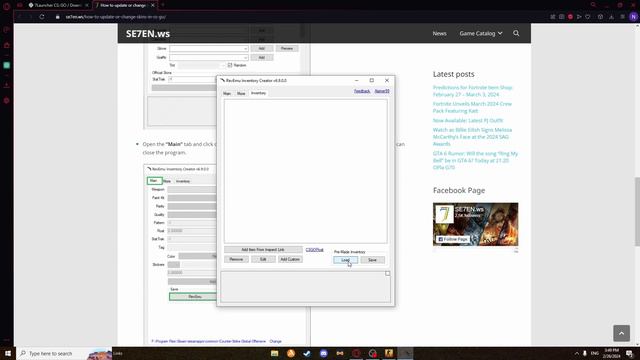Open File Explorer from the taskbar
Image resolution: width=640 pixels, height=360 pixels.
point(274,353)
